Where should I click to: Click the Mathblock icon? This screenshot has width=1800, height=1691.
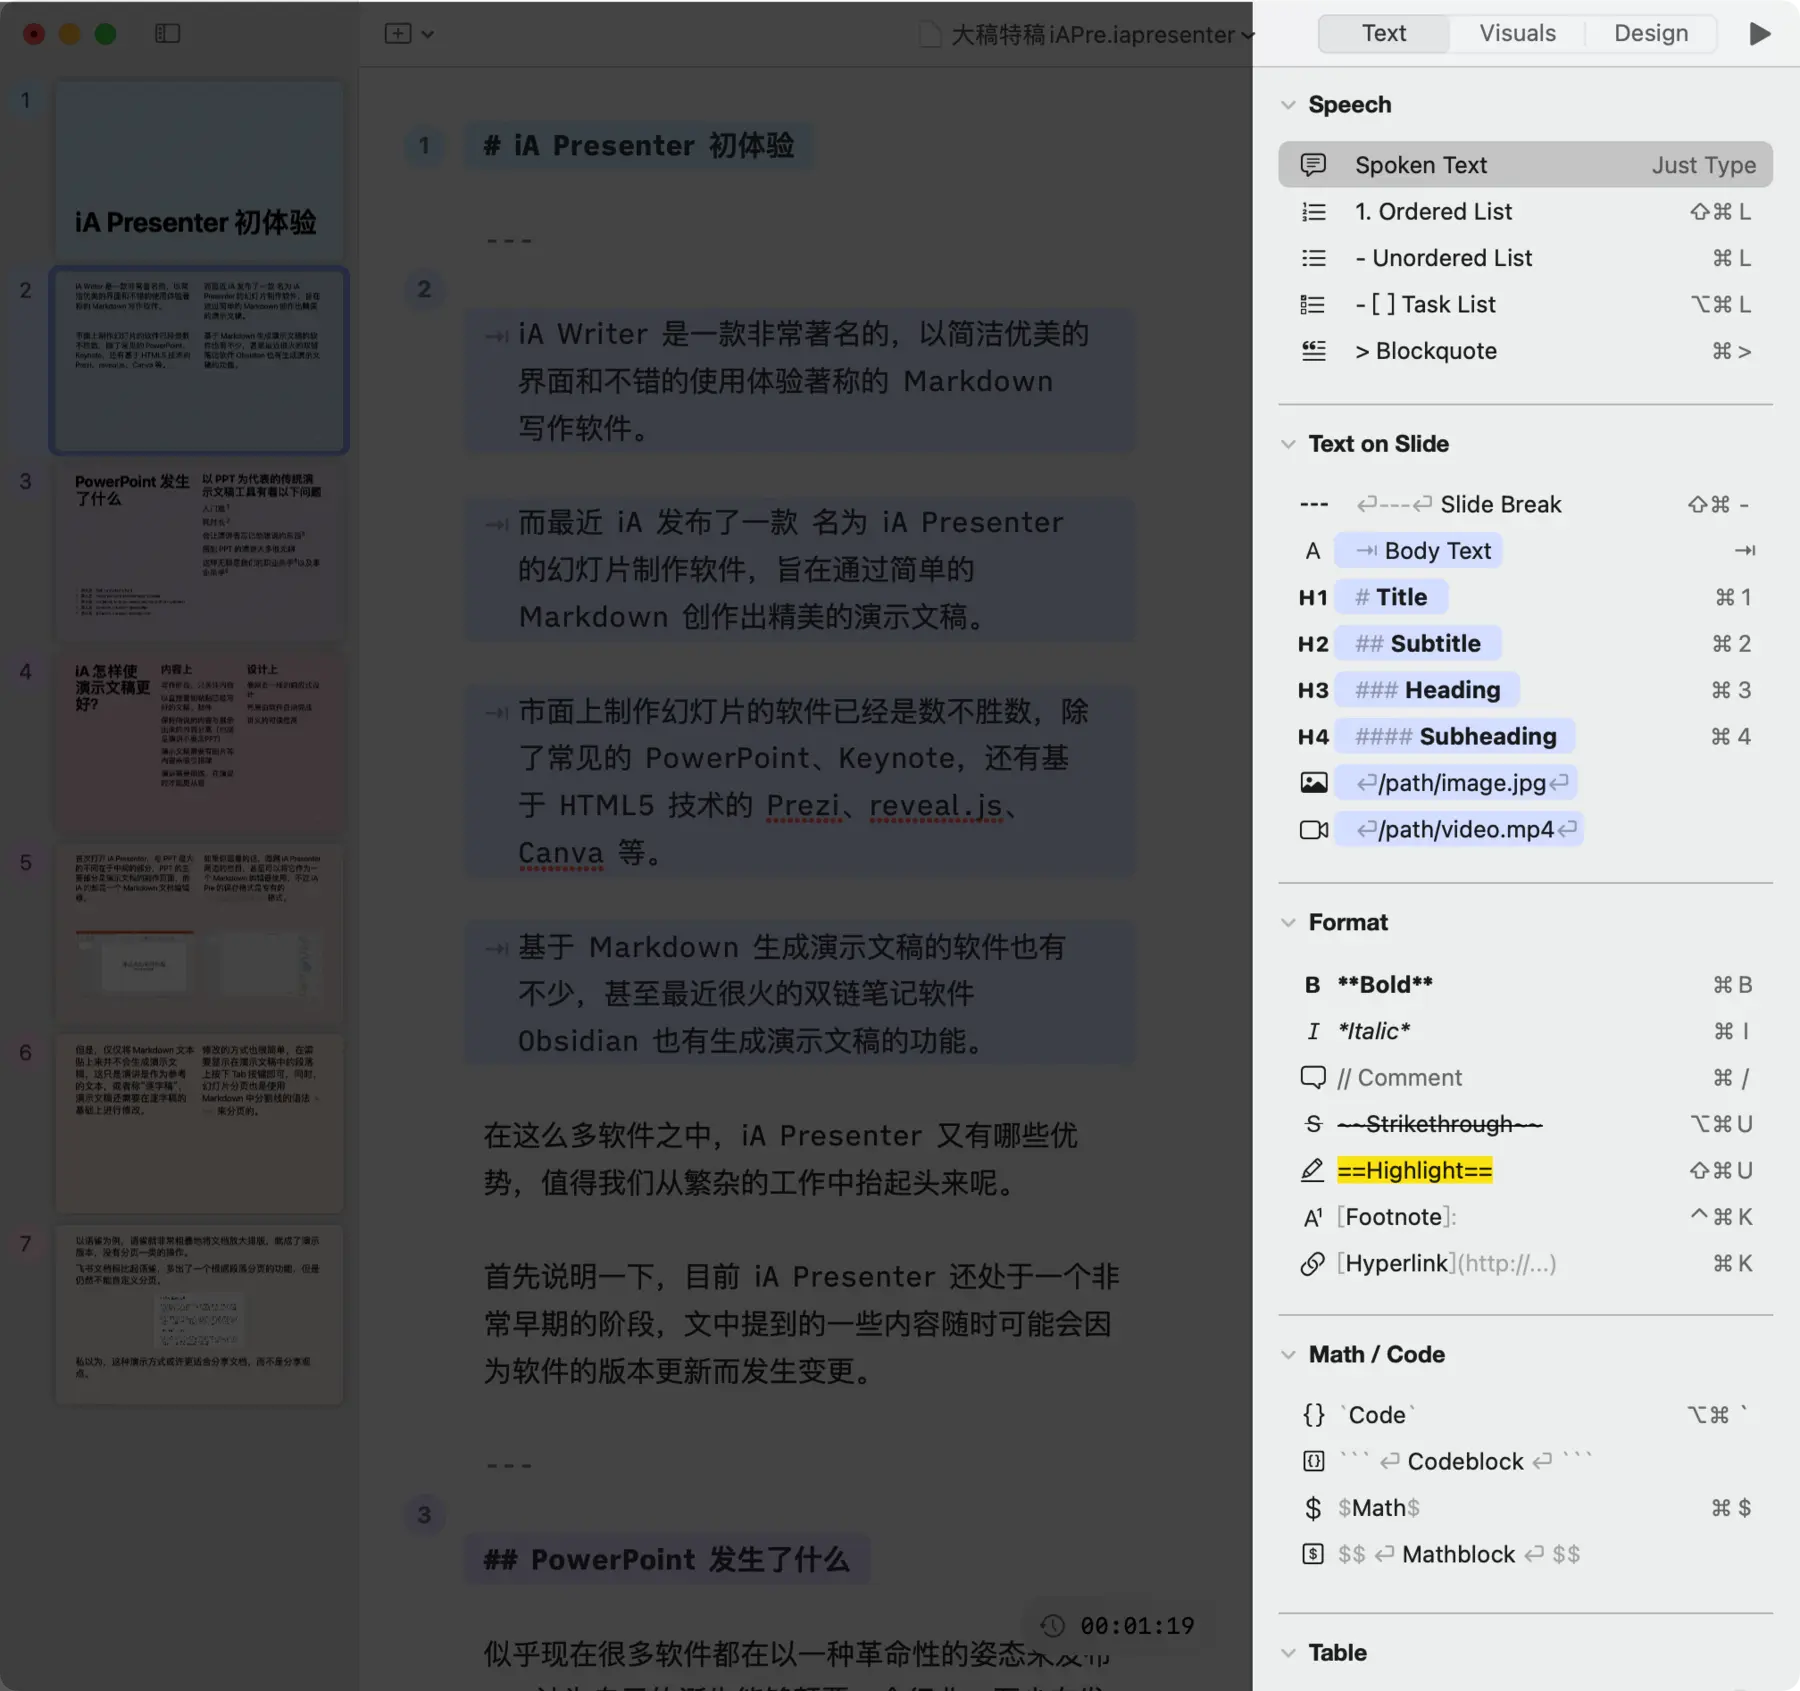pos(1313,1554)
